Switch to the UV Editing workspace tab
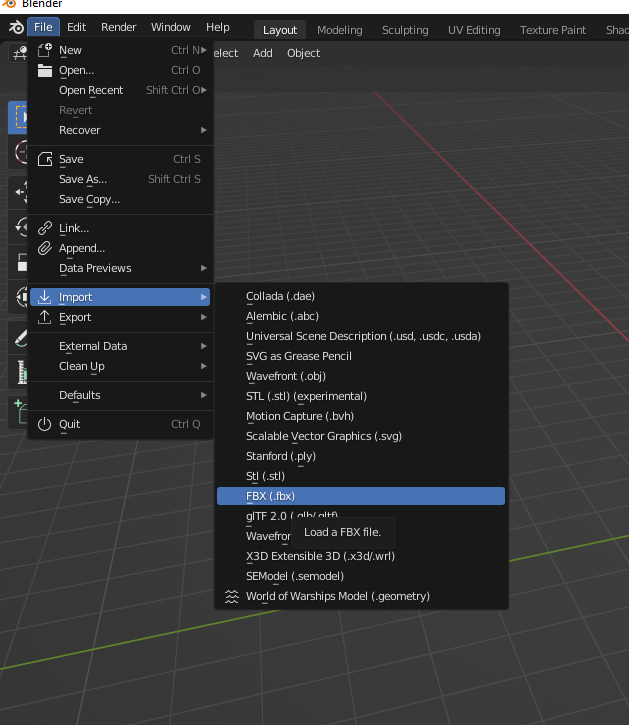The width and height of the screenshot is (629, 725). tap(474, 30)
